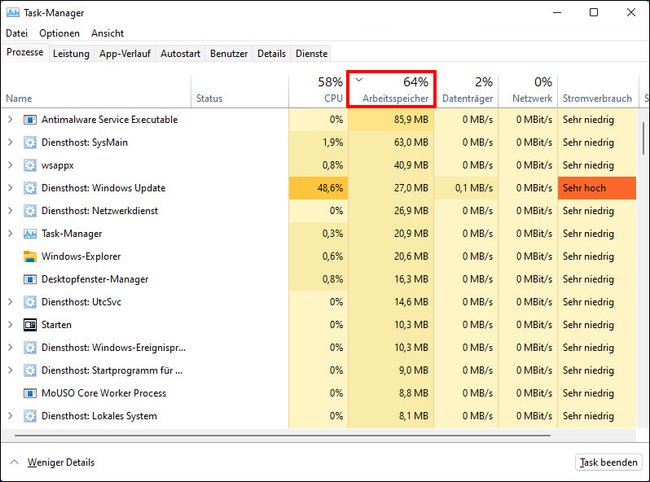Collapse view with Weniger Details chevron
This screenshot has height=482, width=650.
(x=14, y=462)
